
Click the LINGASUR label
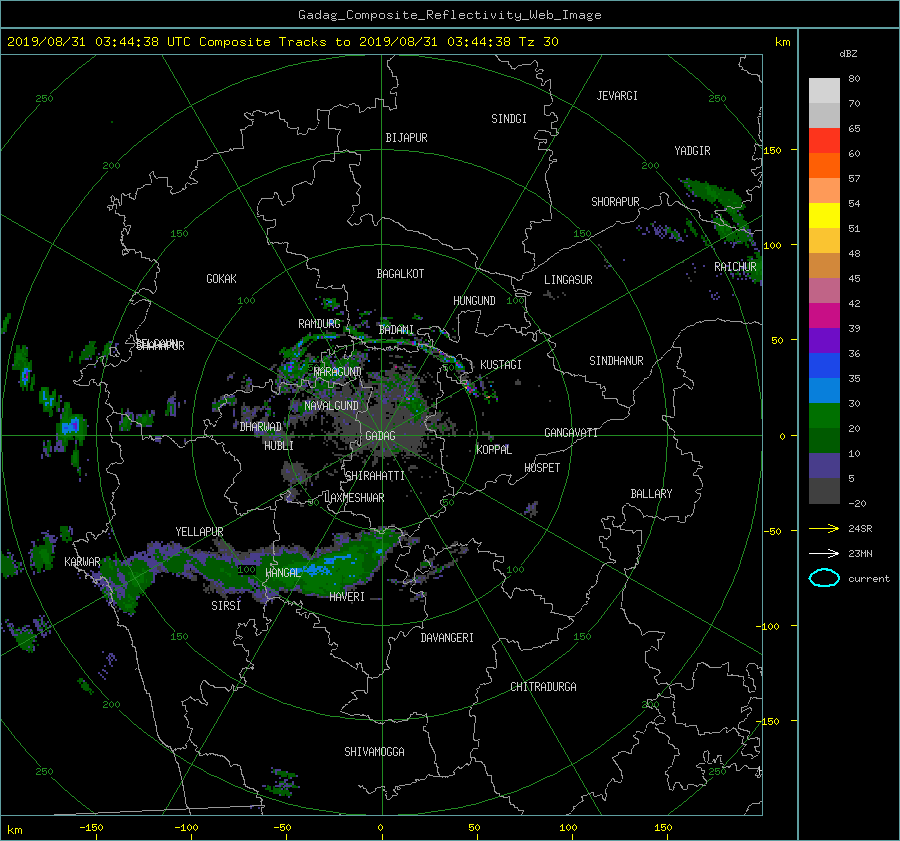coord(568,280)
